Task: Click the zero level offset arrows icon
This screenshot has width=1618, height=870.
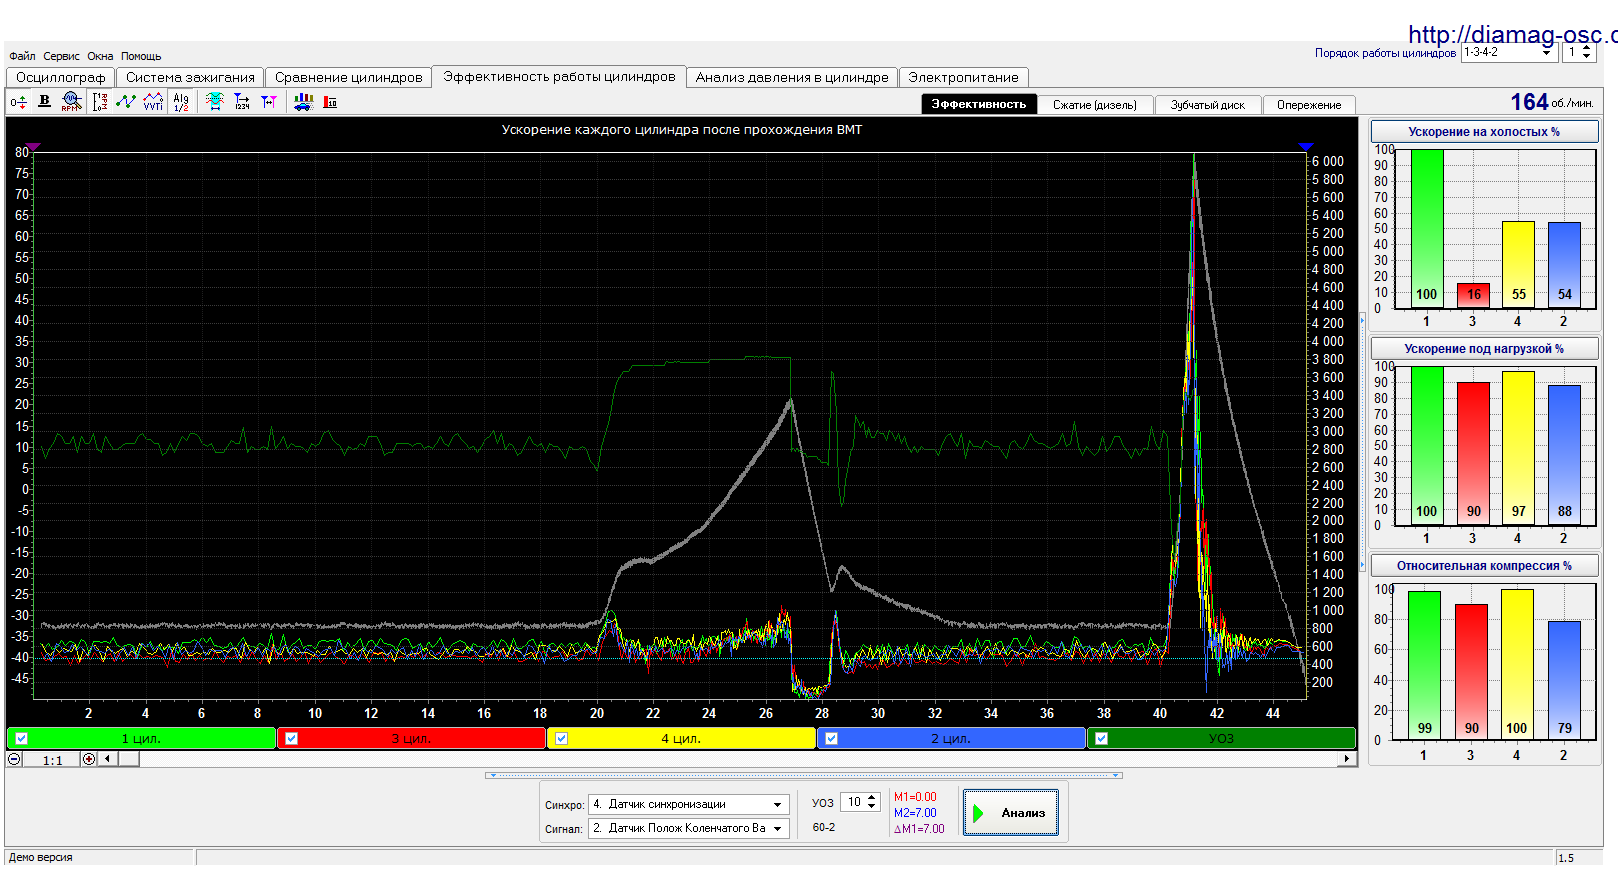Action: [18, 102]
